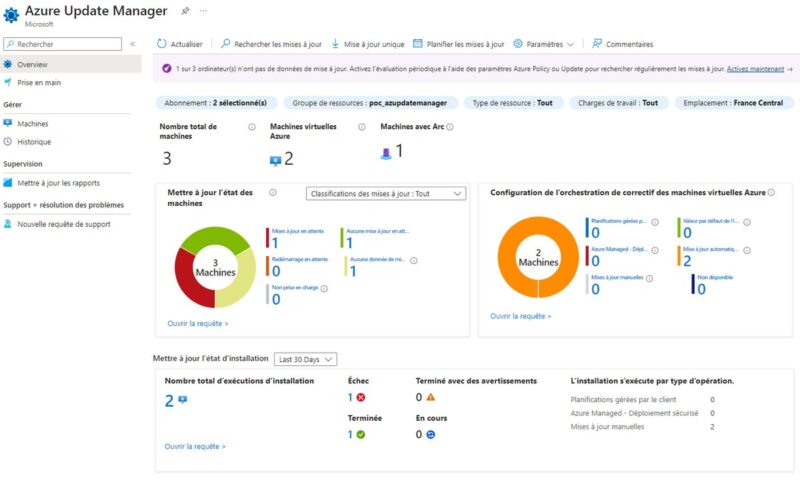The image size is (800, 480).
Task: Open the three-dot more options menu
Action: coord(204,11)
